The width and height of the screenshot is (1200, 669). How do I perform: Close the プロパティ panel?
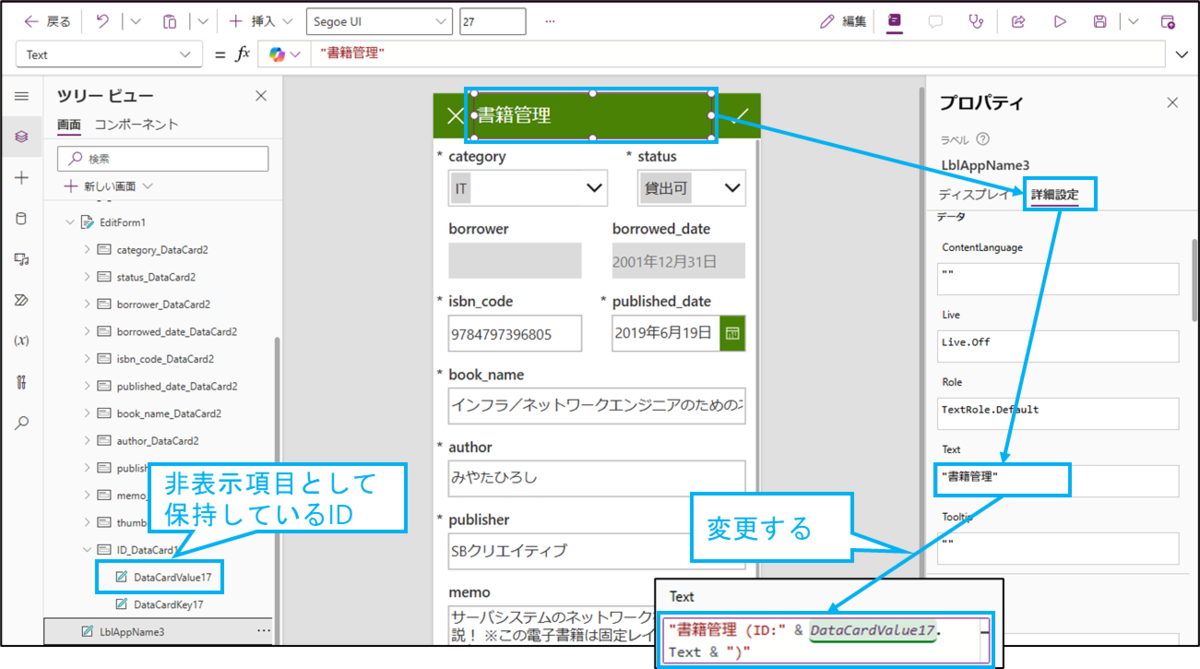1173,102
